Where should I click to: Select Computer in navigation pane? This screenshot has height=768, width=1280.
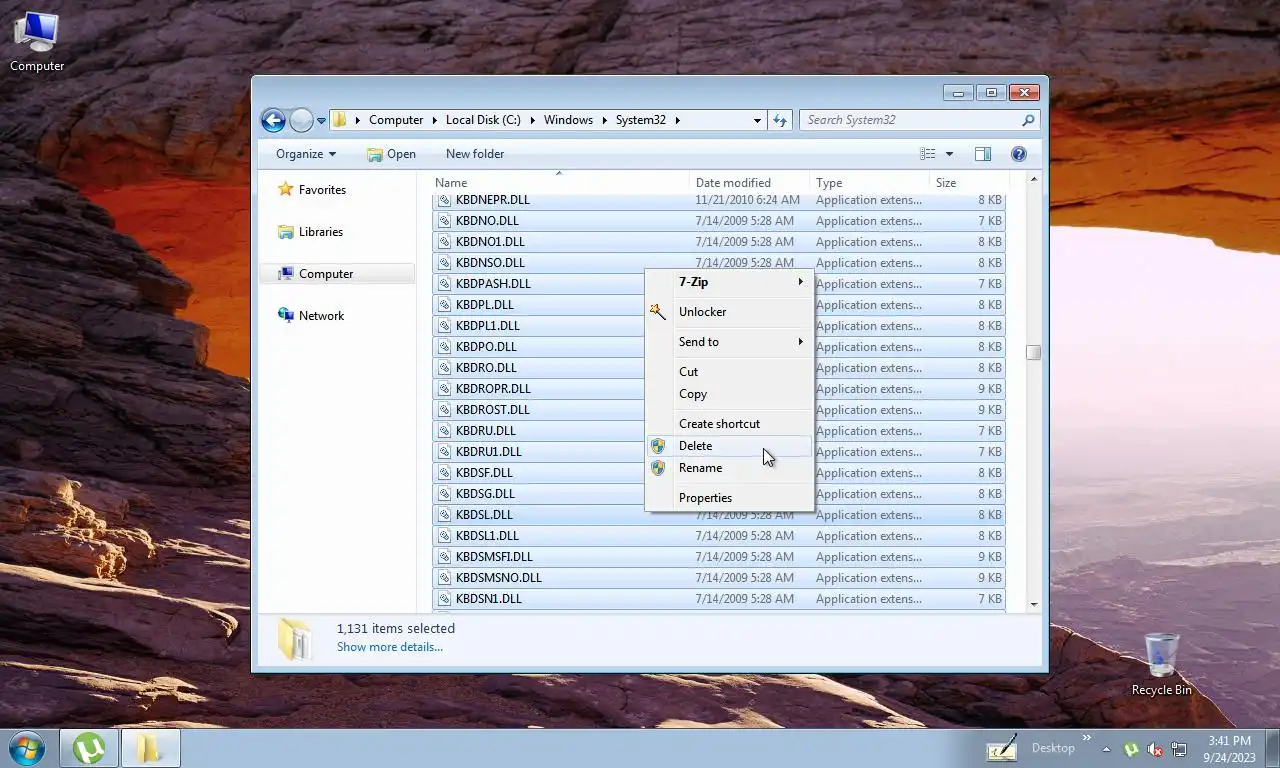click(337, 274)
